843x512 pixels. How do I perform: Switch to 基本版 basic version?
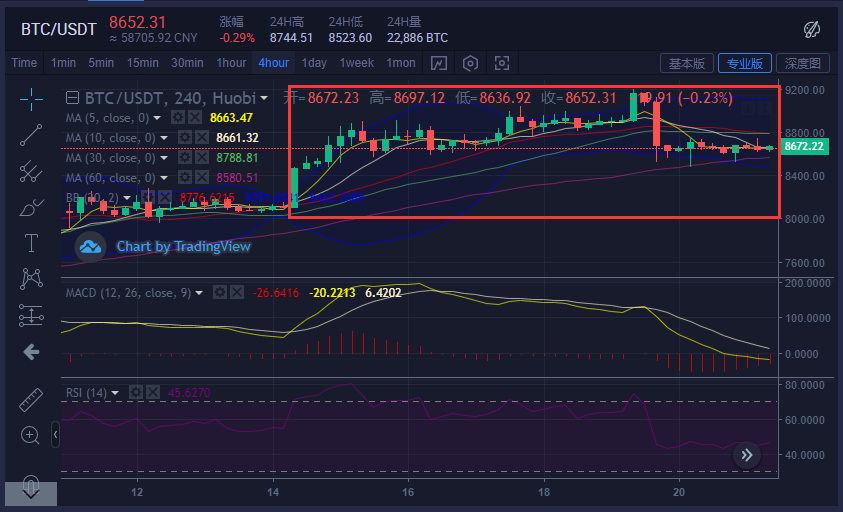click(687, 63)
